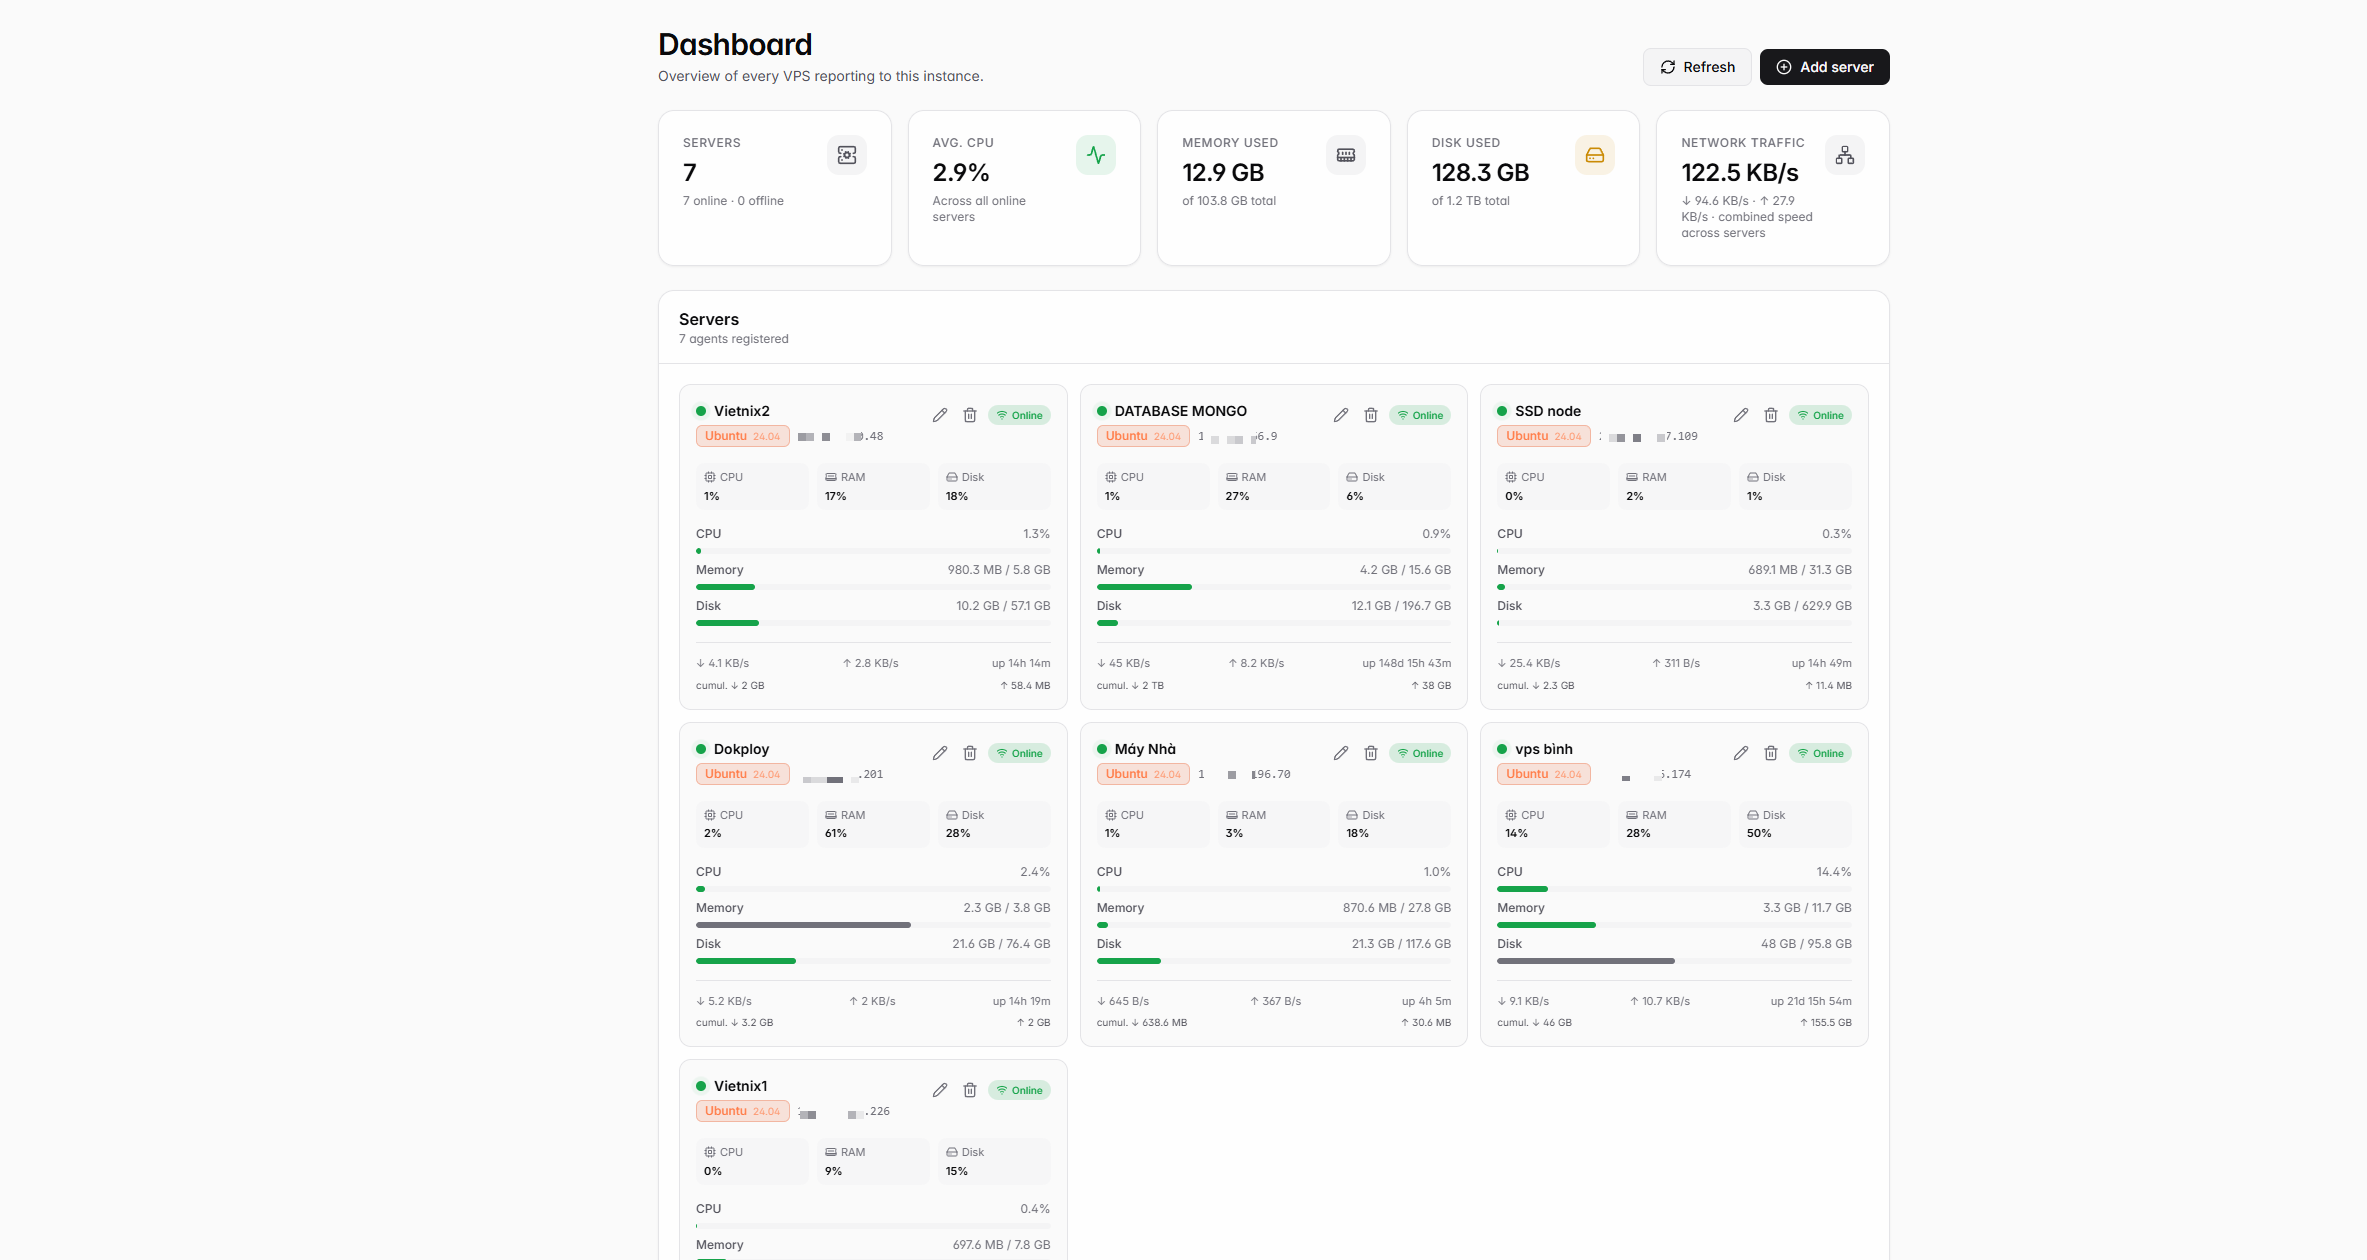Refresh the dashboard data
Screen dimensions: 2367x1260
1697,67
